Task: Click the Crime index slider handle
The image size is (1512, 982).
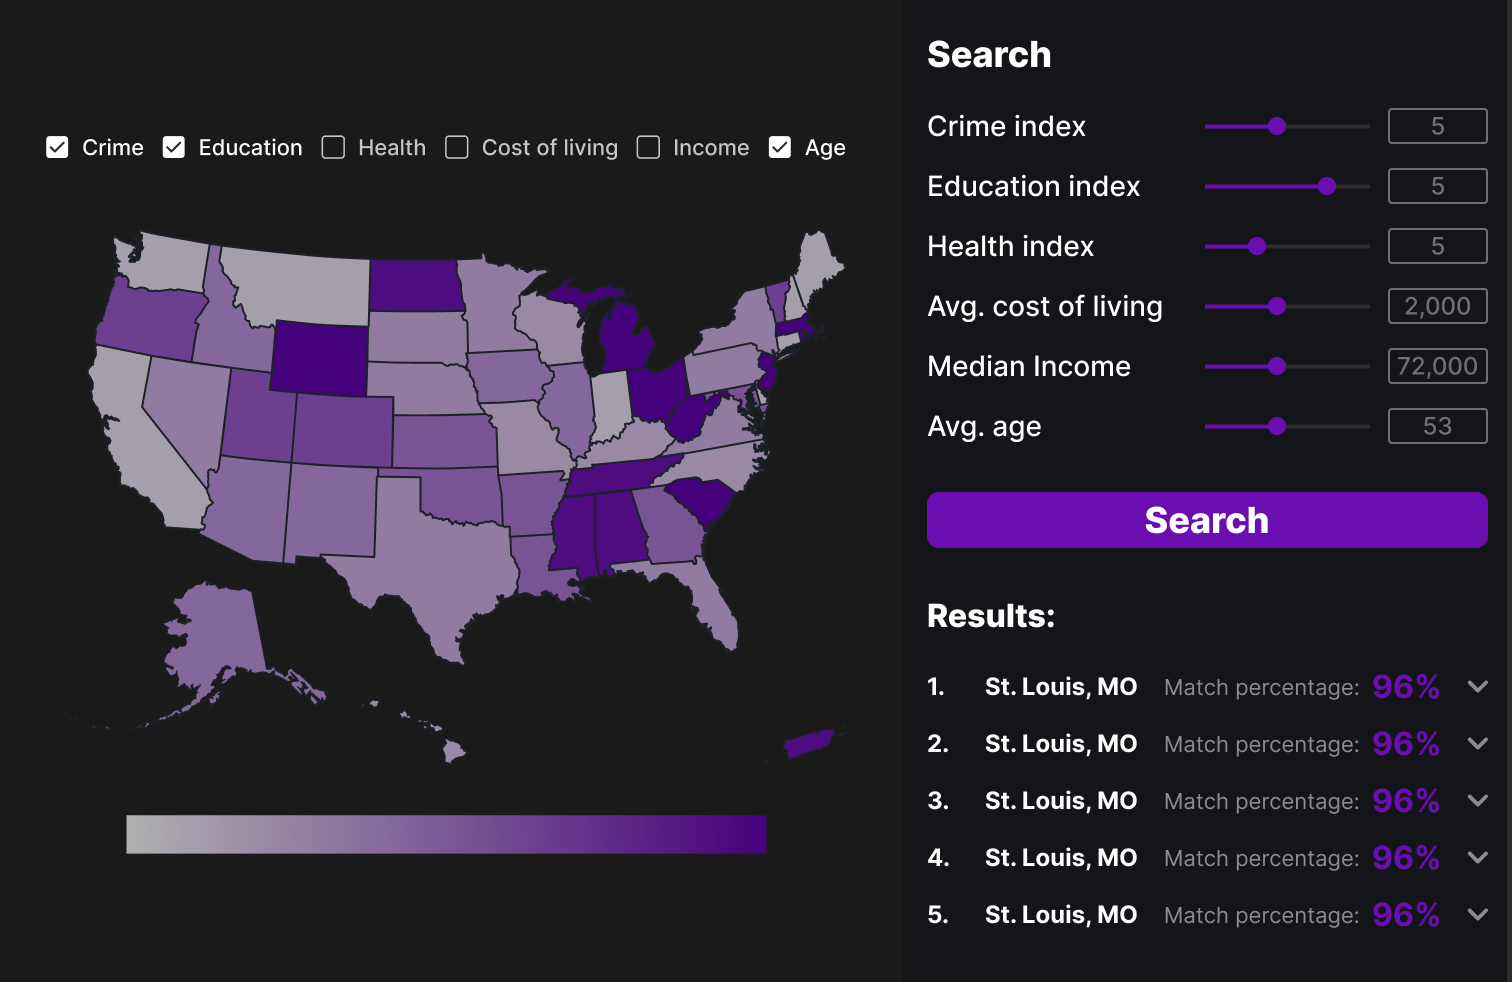Action: pos(1277,126)
